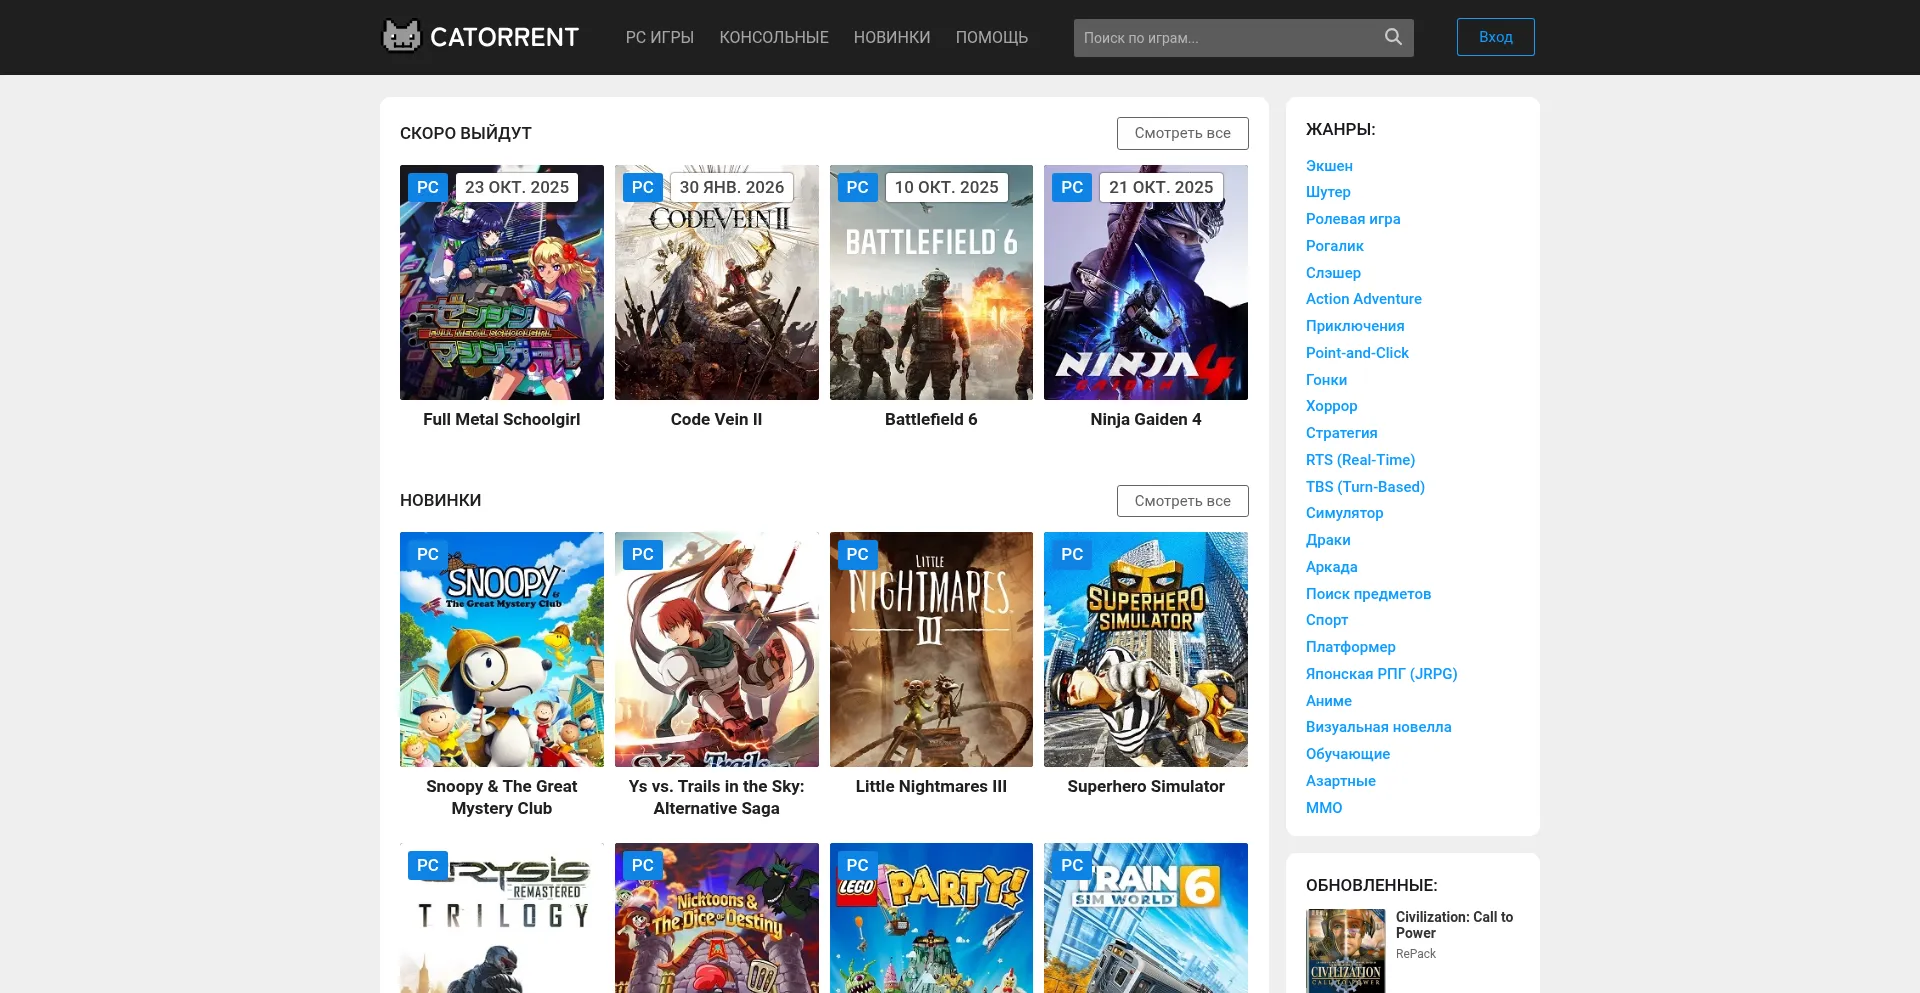Click the search magnifier icon
This screenshot has width=1920, height=993.
click(x=1393, y=37)
